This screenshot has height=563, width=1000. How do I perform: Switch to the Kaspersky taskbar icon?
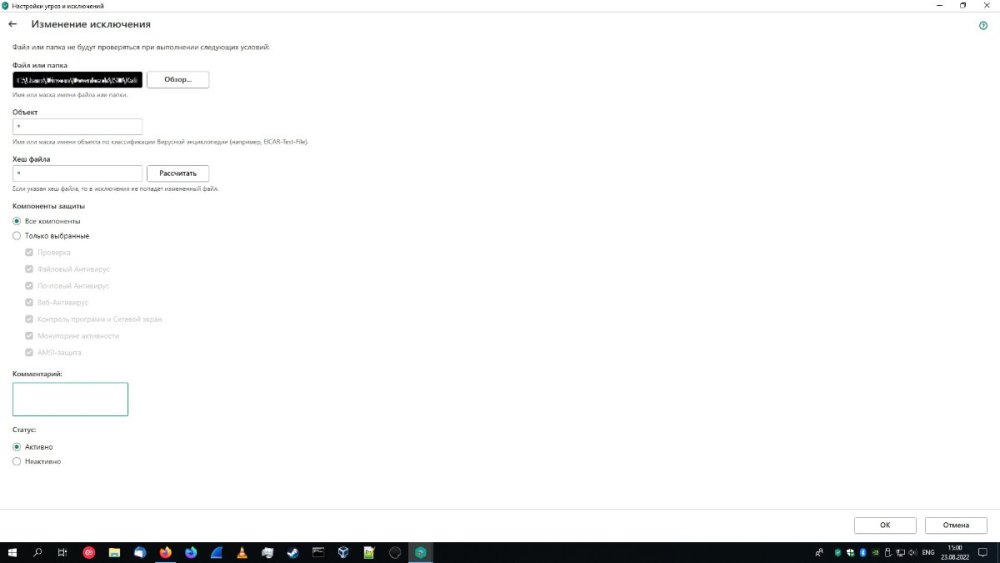pyautogui.click(x=420, y=553)
